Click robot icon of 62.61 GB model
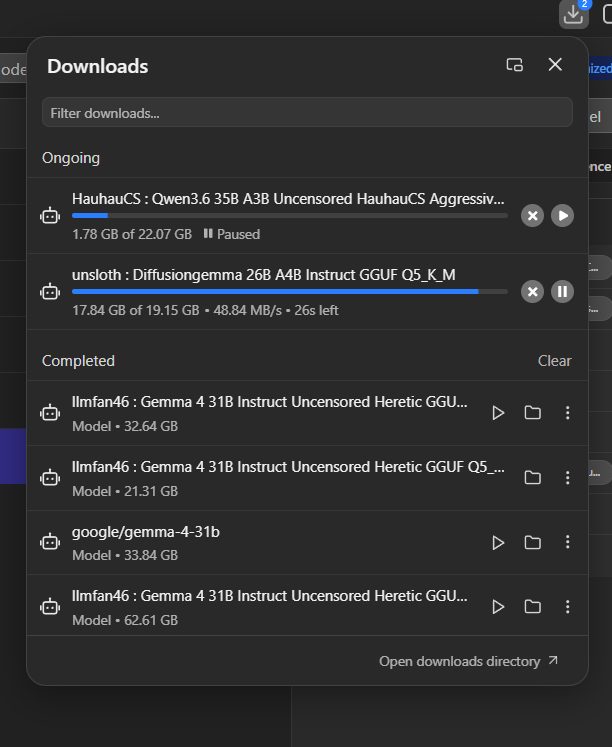 tap(50, 607)
